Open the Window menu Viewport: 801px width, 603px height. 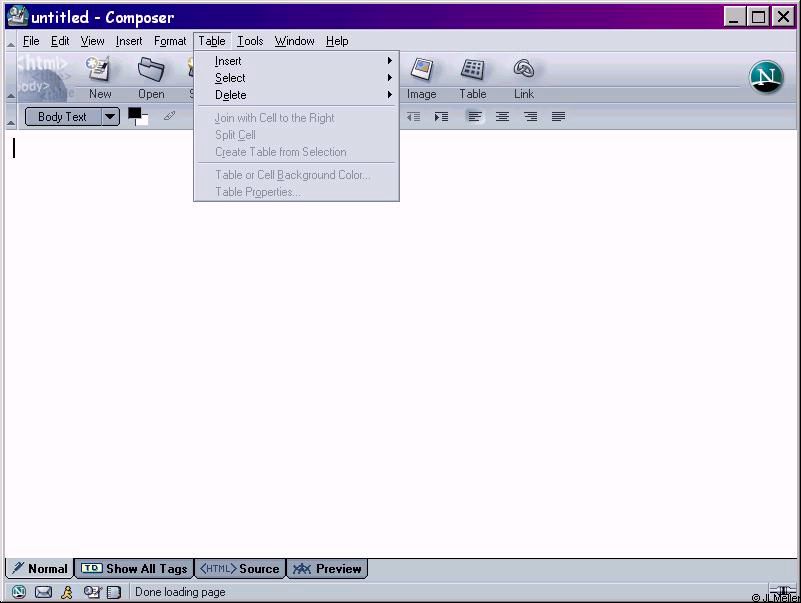(295, 41)
